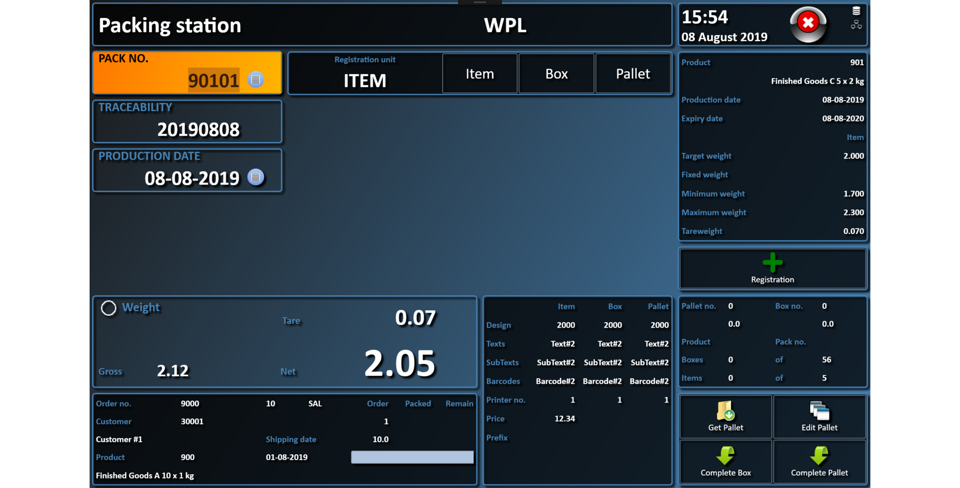The height and width of the screenshot is (488, 960).
Task: Switch registration unit to Pallet
Action: 632,74
